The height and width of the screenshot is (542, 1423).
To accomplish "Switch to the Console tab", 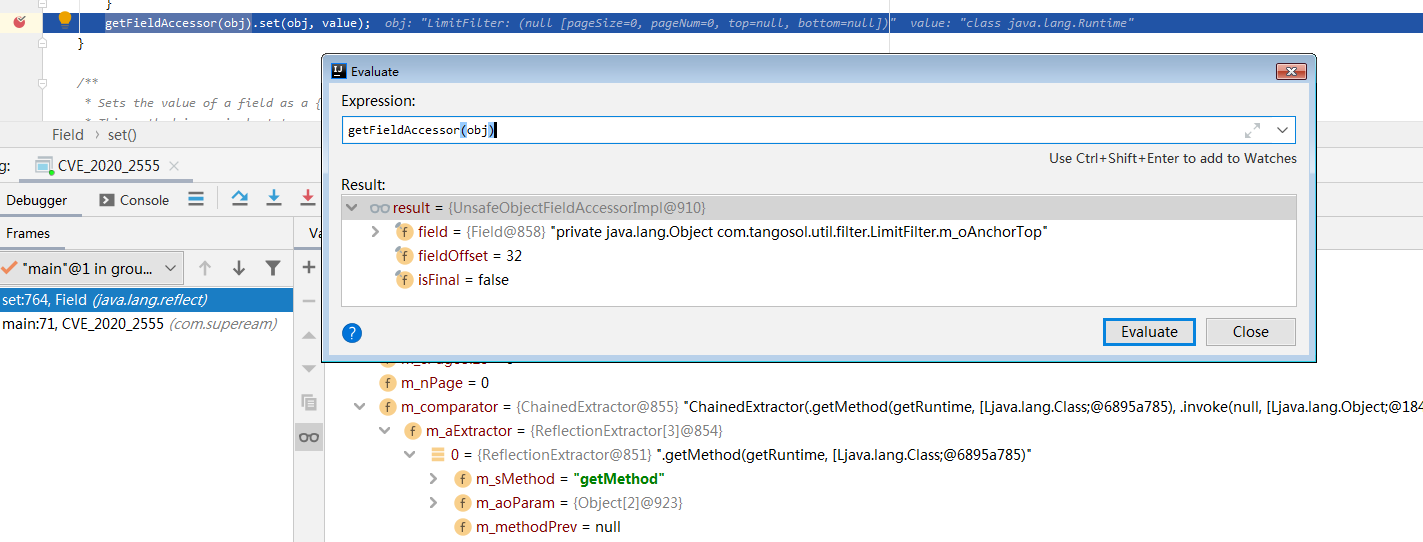I will coord(134,200).
